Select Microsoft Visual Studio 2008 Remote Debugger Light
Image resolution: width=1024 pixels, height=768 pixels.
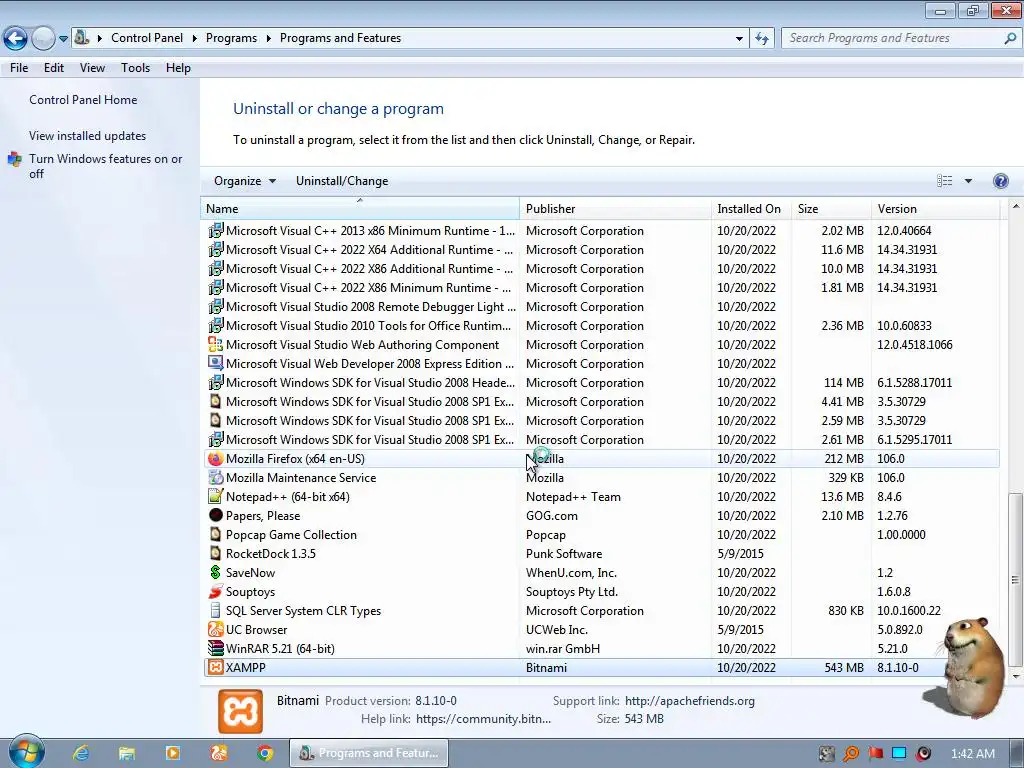601,306
